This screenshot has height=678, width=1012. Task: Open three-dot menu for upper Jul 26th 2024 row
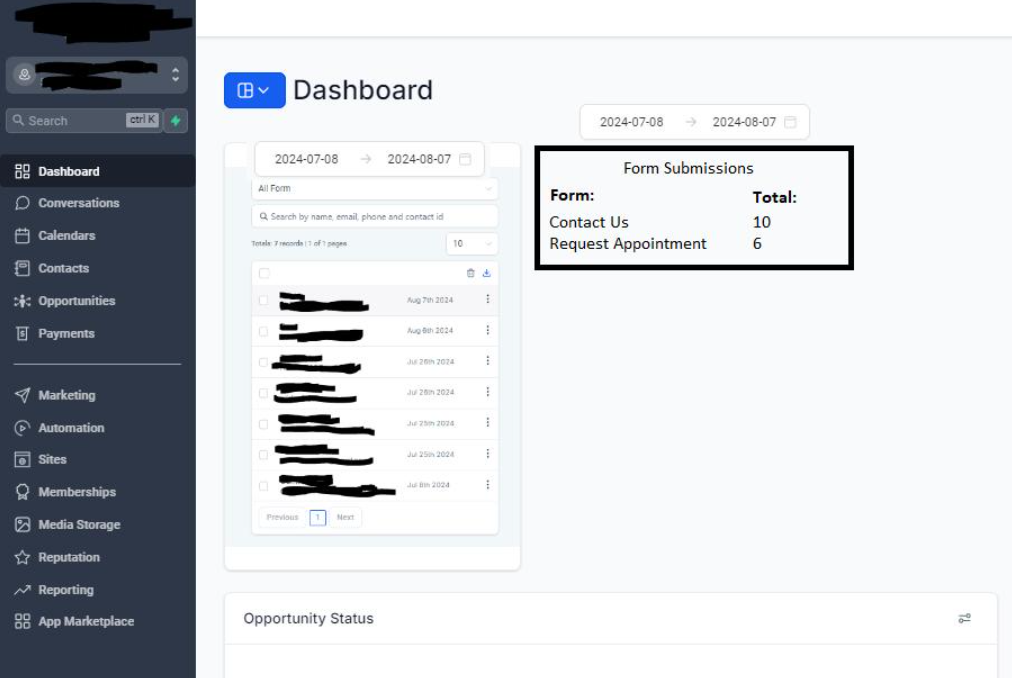pos(488,361)
